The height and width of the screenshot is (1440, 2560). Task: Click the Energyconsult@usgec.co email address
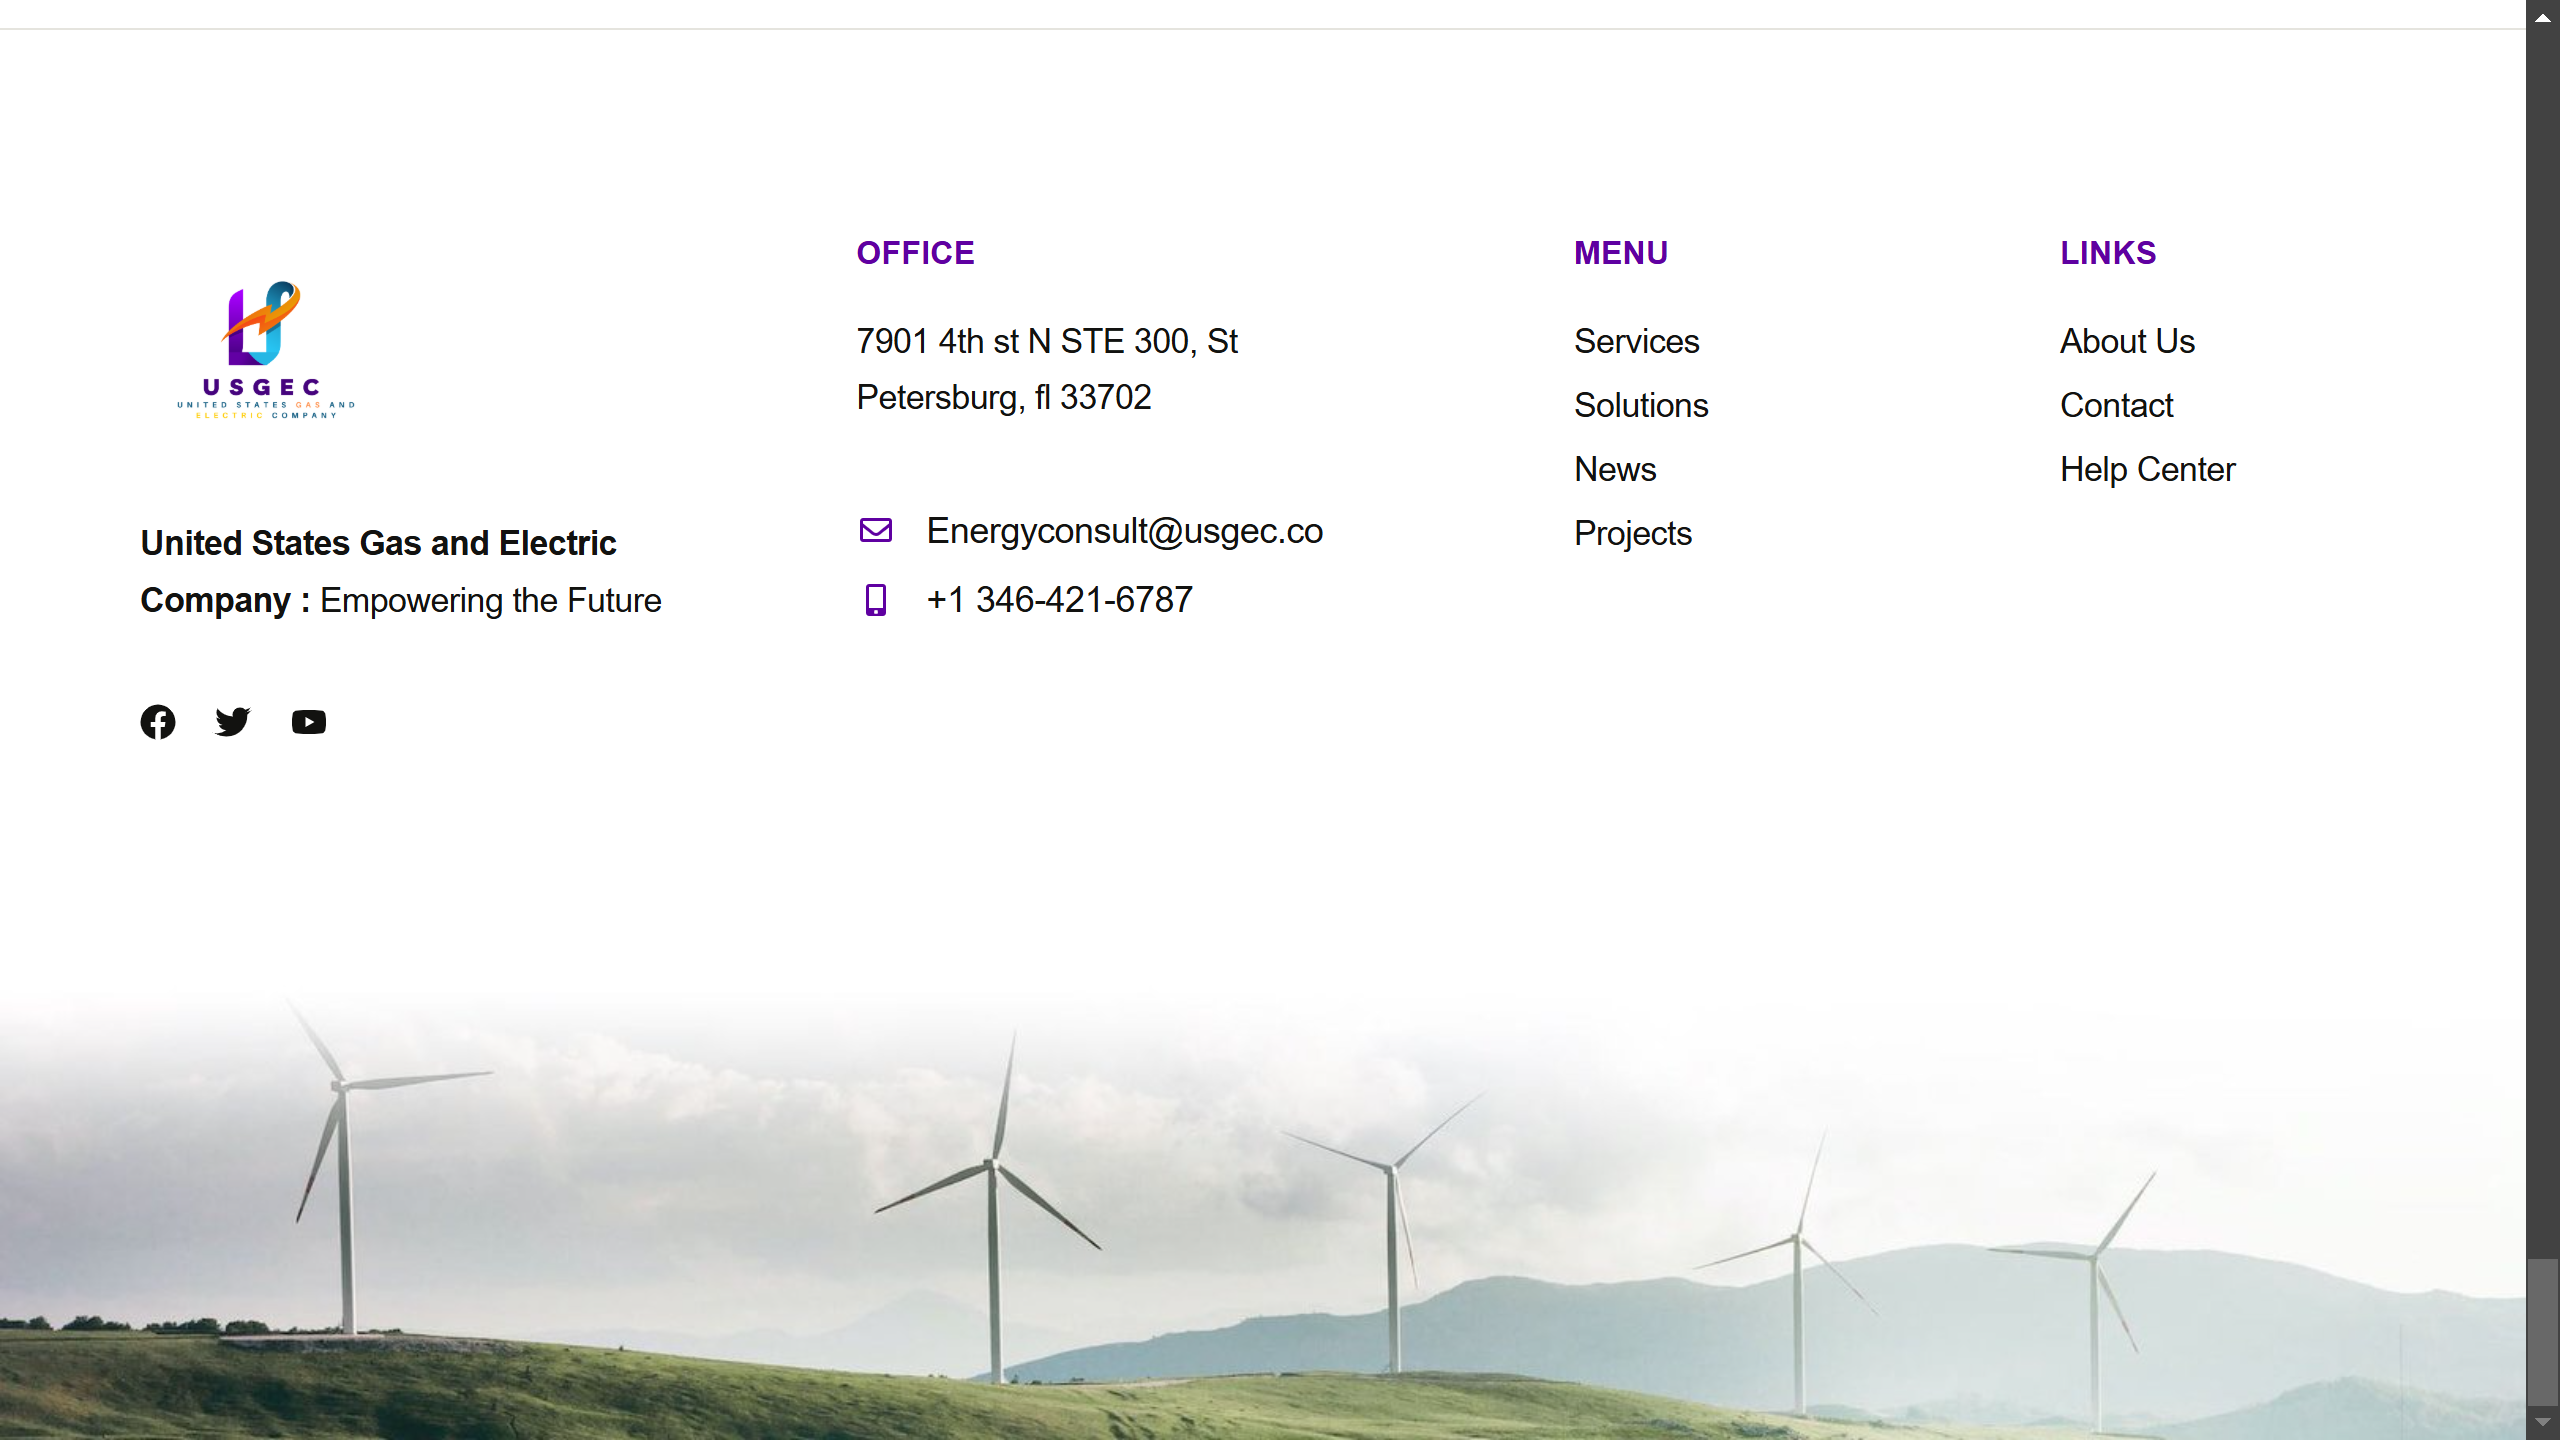[x=1124, y=531]
